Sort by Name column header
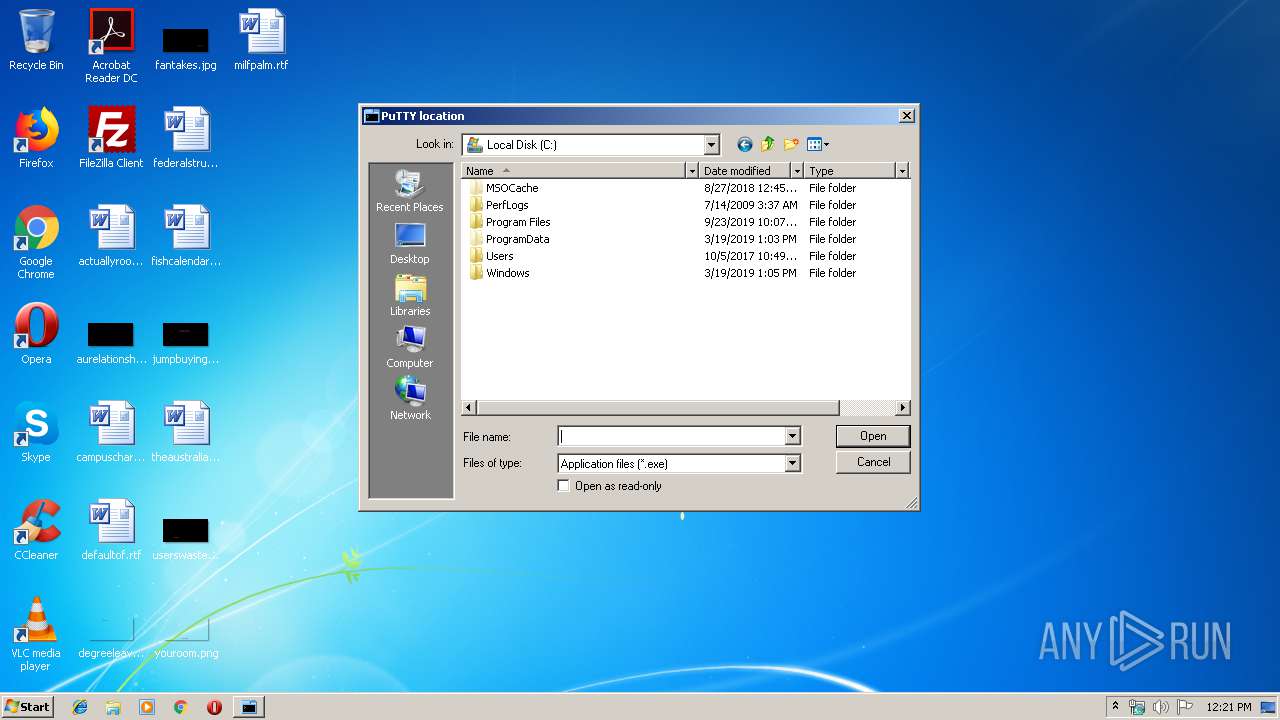The width and height of the screenshot is (1280, 720). pos(573,171)
